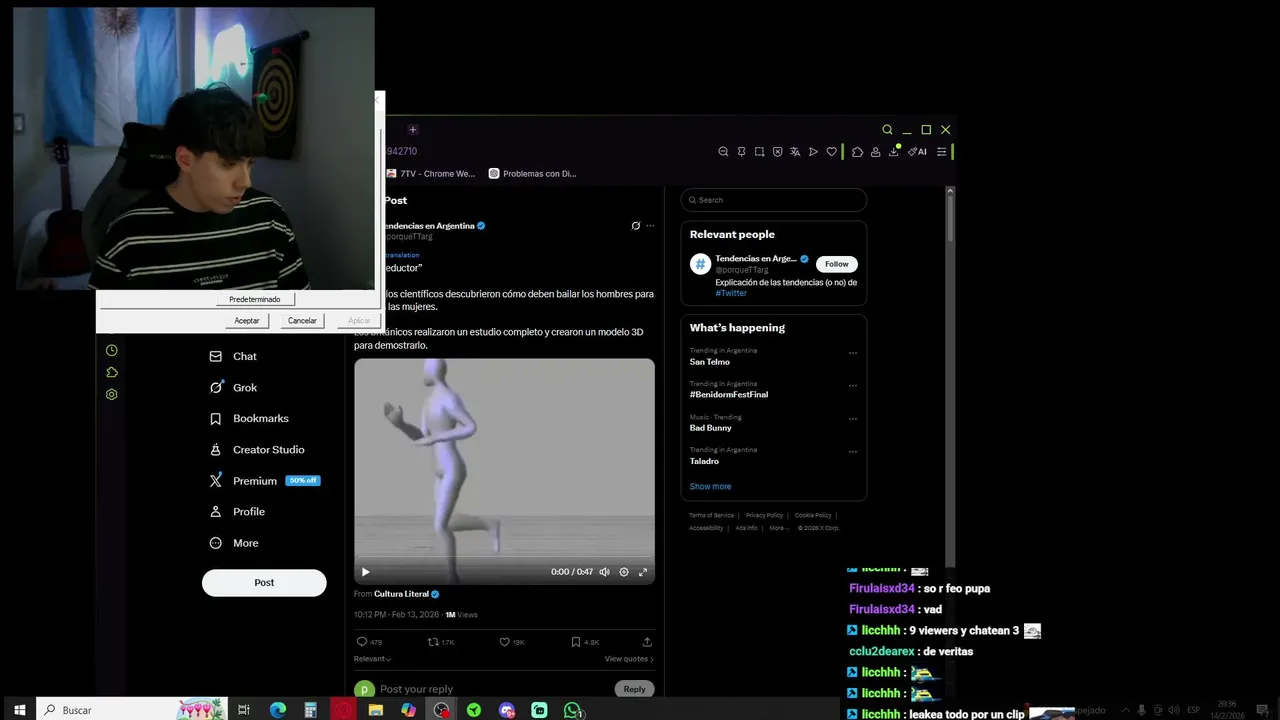Screen dimensions: 1280x720
Task: Click the translate page icon
Action: [x=795, y=152]
